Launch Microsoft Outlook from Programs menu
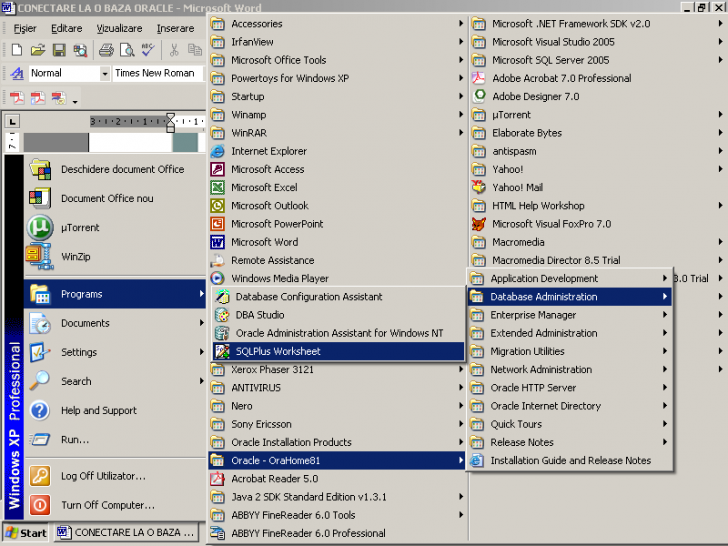Image resolution: width=728 pixels, height=546 pixels. pos(338,205)
